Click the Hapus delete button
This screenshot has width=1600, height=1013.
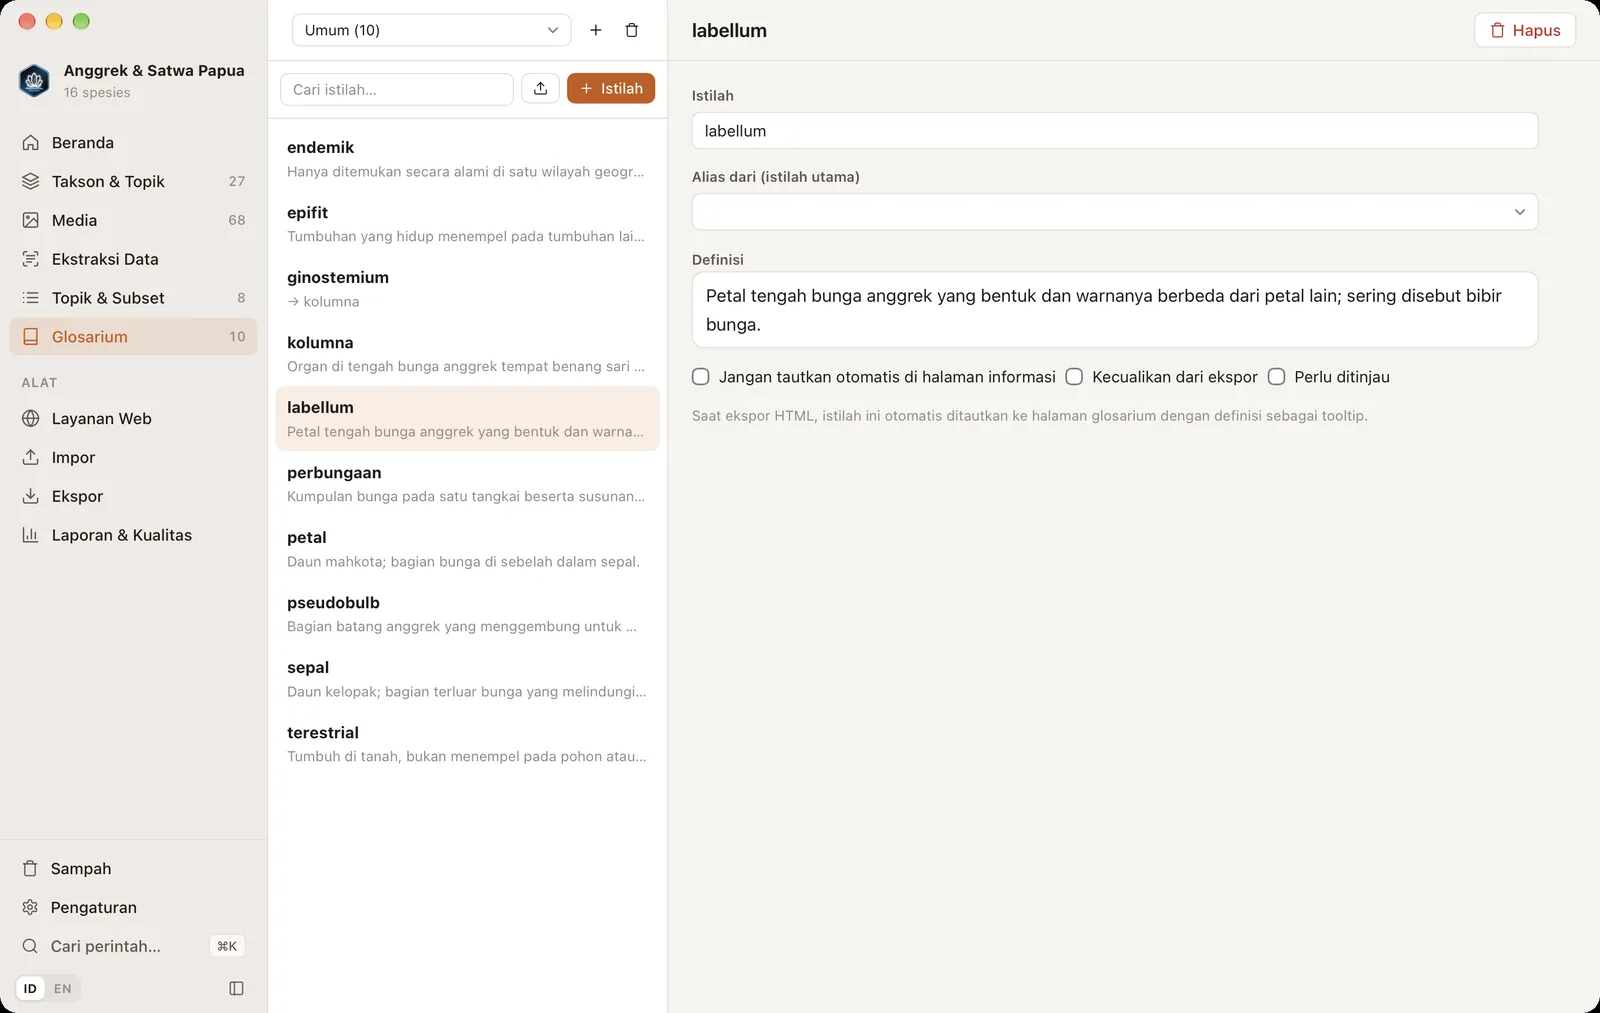coord(1525,30)
